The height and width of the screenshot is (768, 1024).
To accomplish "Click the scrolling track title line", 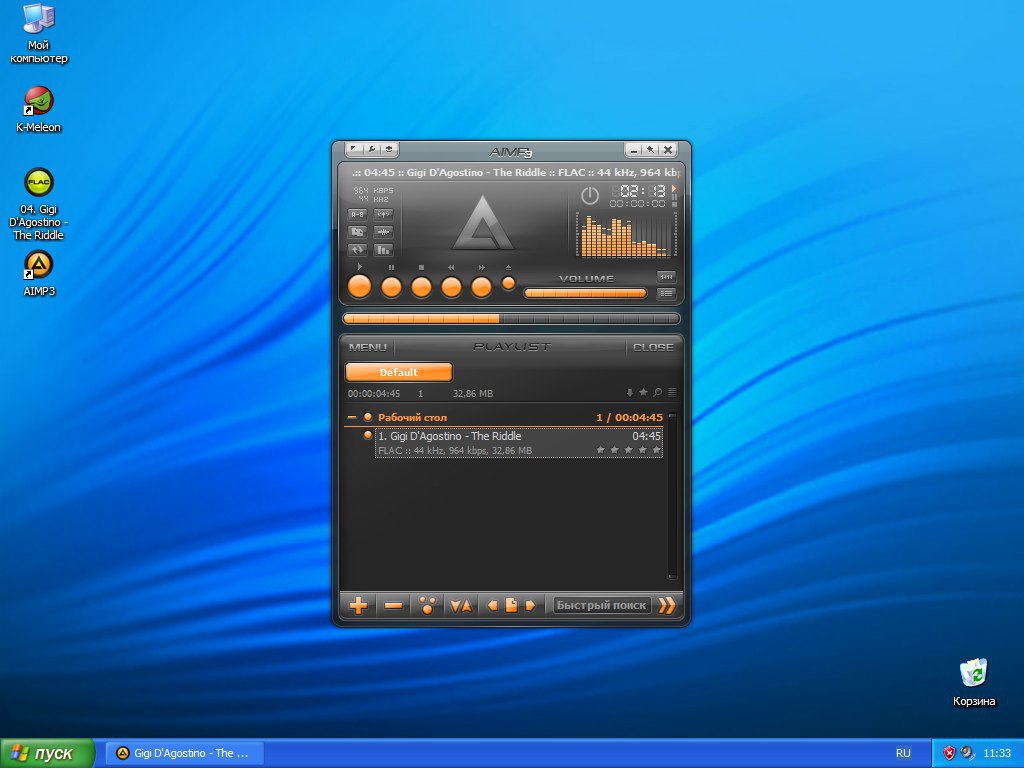I will tap(514, 172).
